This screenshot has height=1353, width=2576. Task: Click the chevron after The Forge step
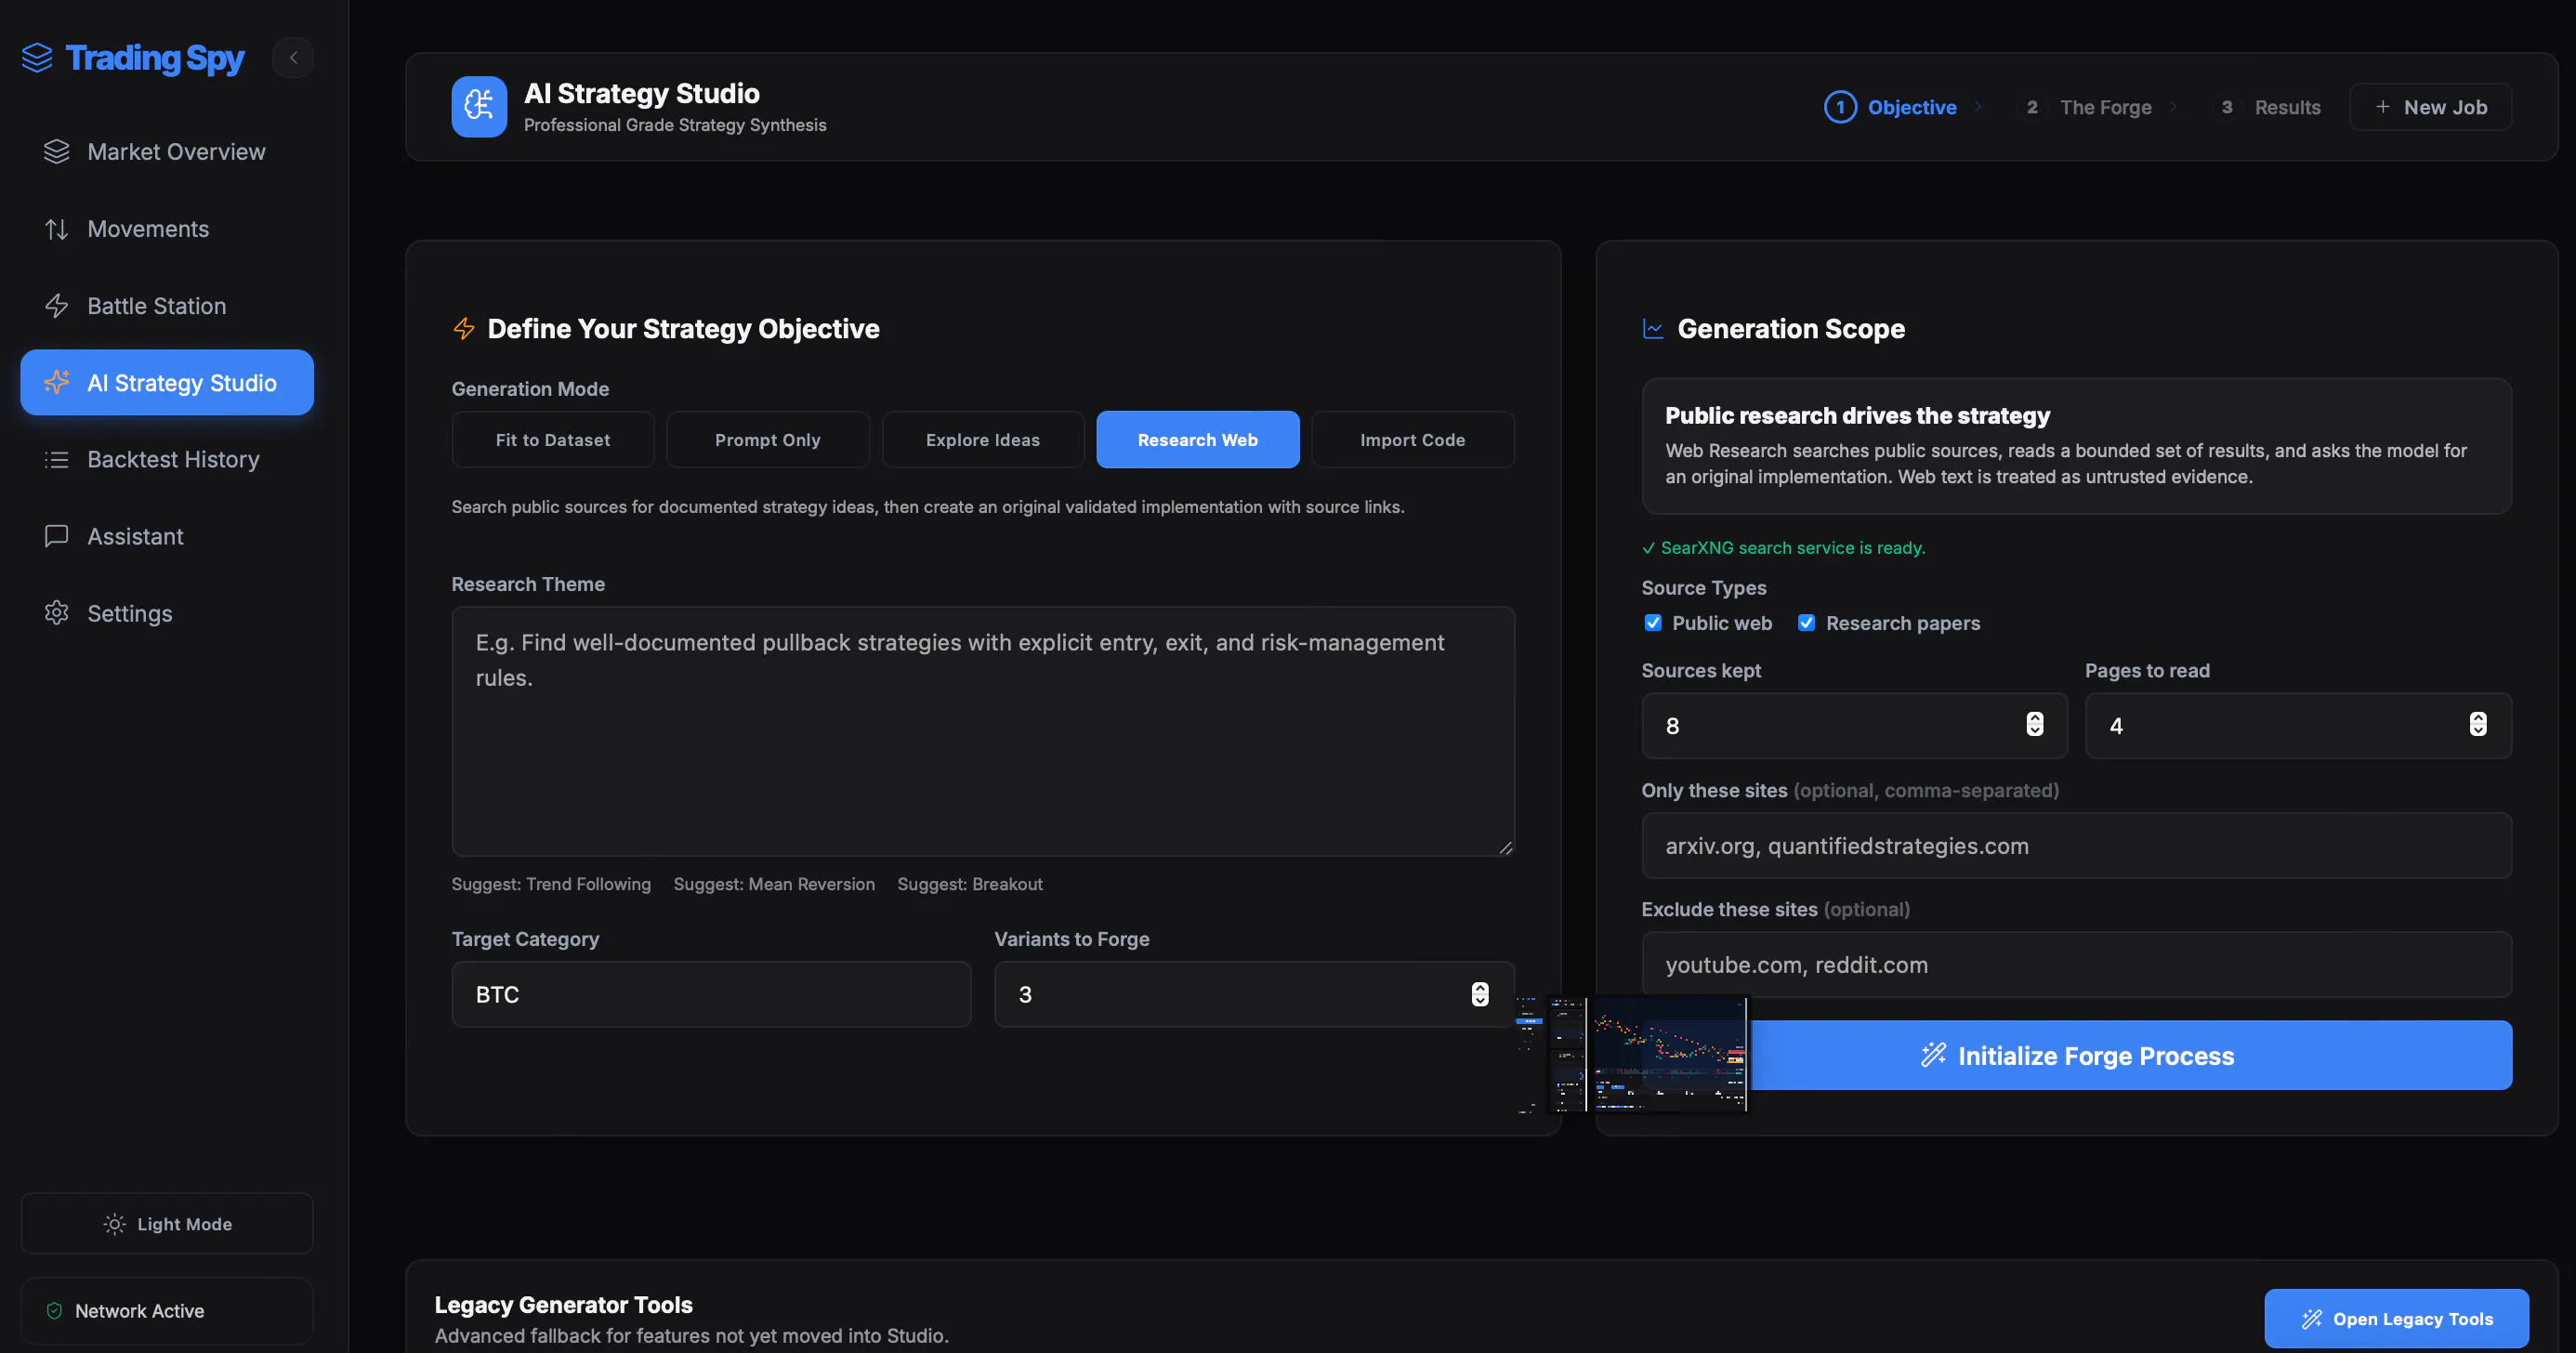(x=2173, y=107)
